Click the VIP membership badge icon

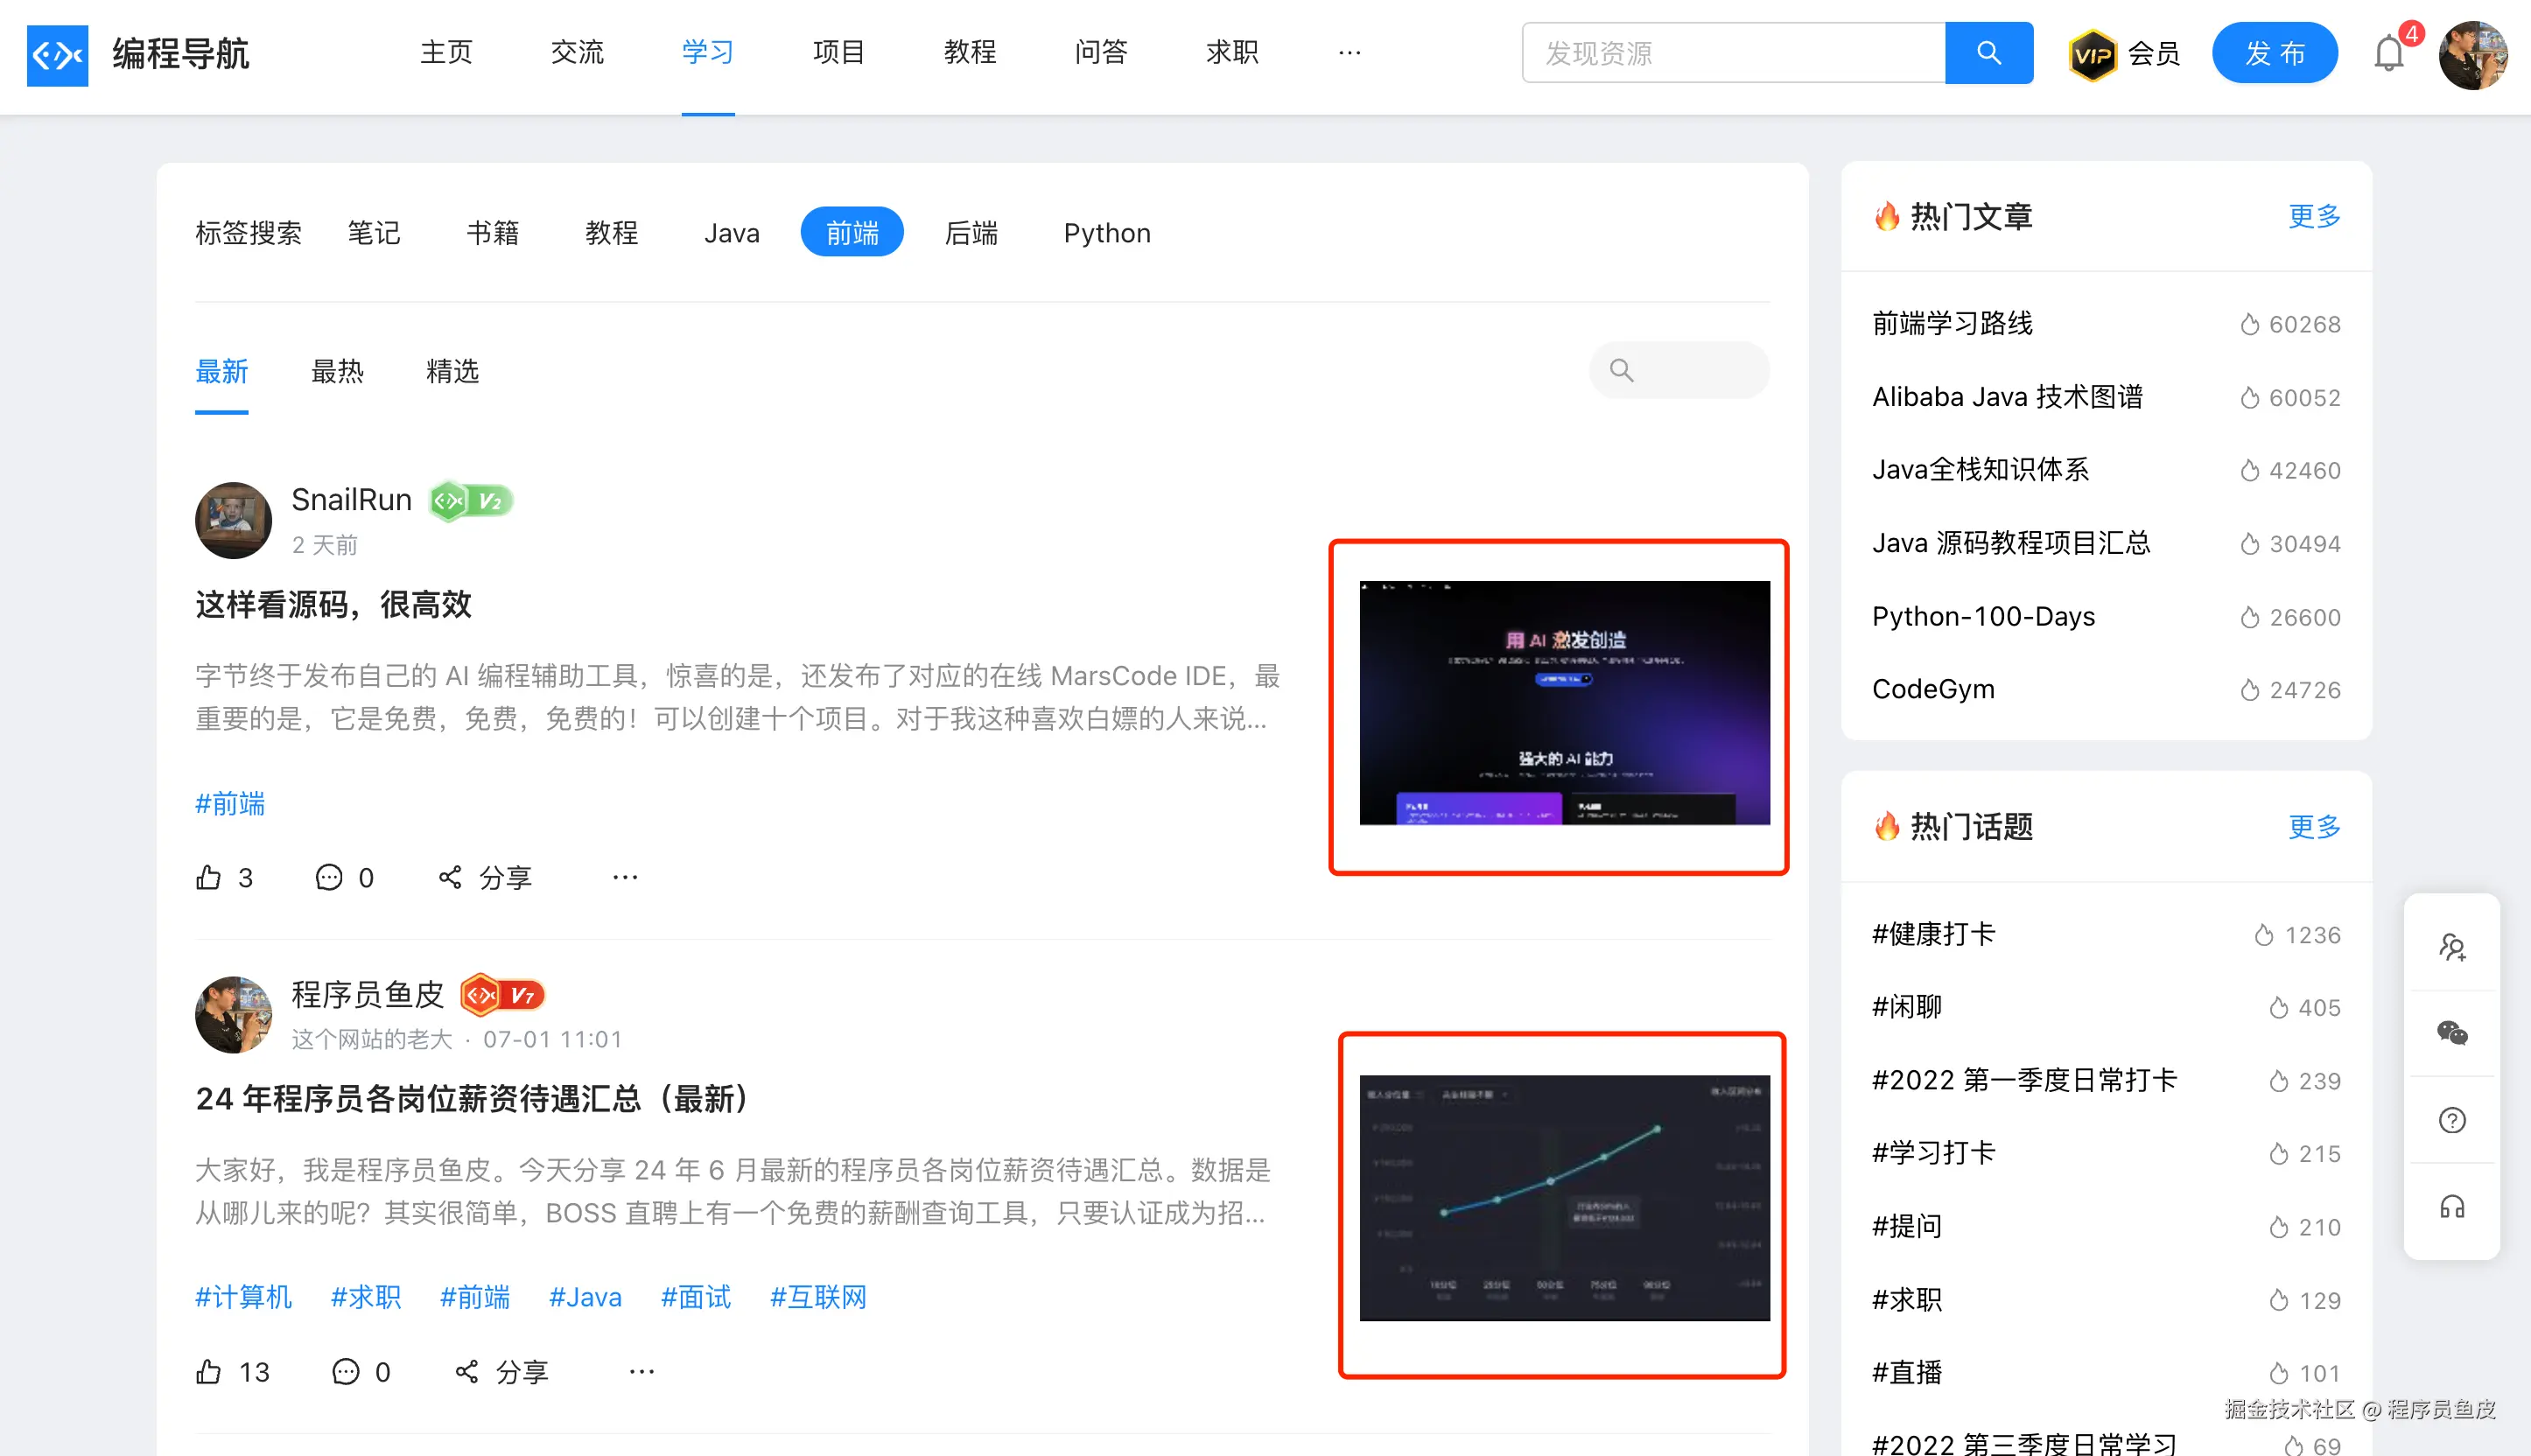pyautogui.click(x=2093, y=54)
